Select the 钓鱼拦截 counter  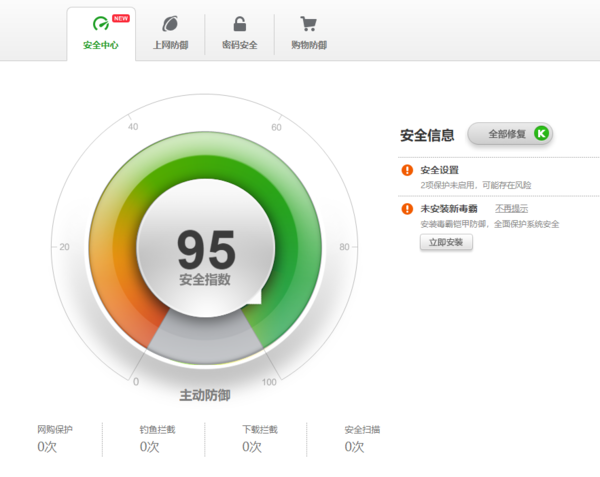(157, 438)
